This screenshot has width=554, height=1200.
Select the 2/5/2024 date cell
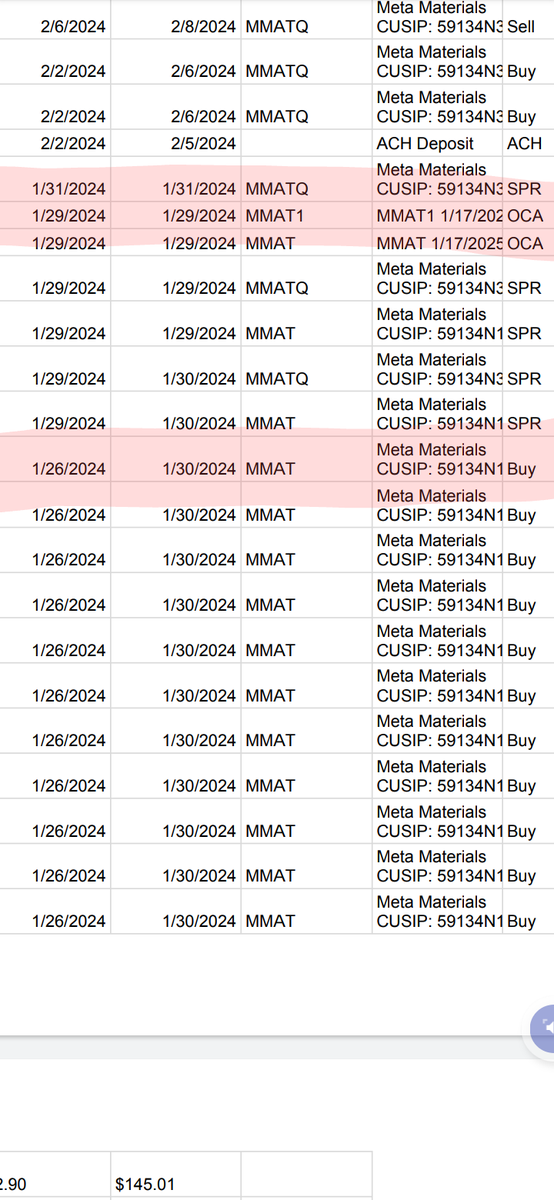176,143
